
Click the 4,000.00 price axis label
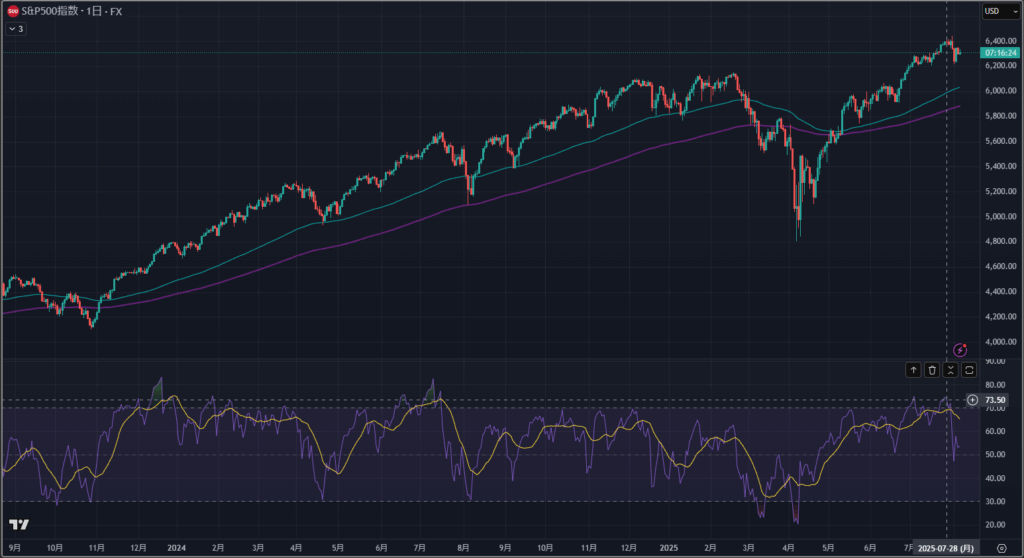tap(1000, 342)
